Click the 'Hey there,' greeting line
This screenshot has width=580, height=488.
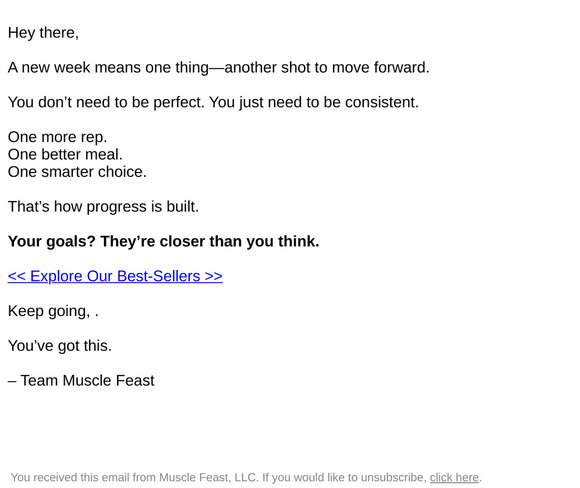[x=43, y=33]
